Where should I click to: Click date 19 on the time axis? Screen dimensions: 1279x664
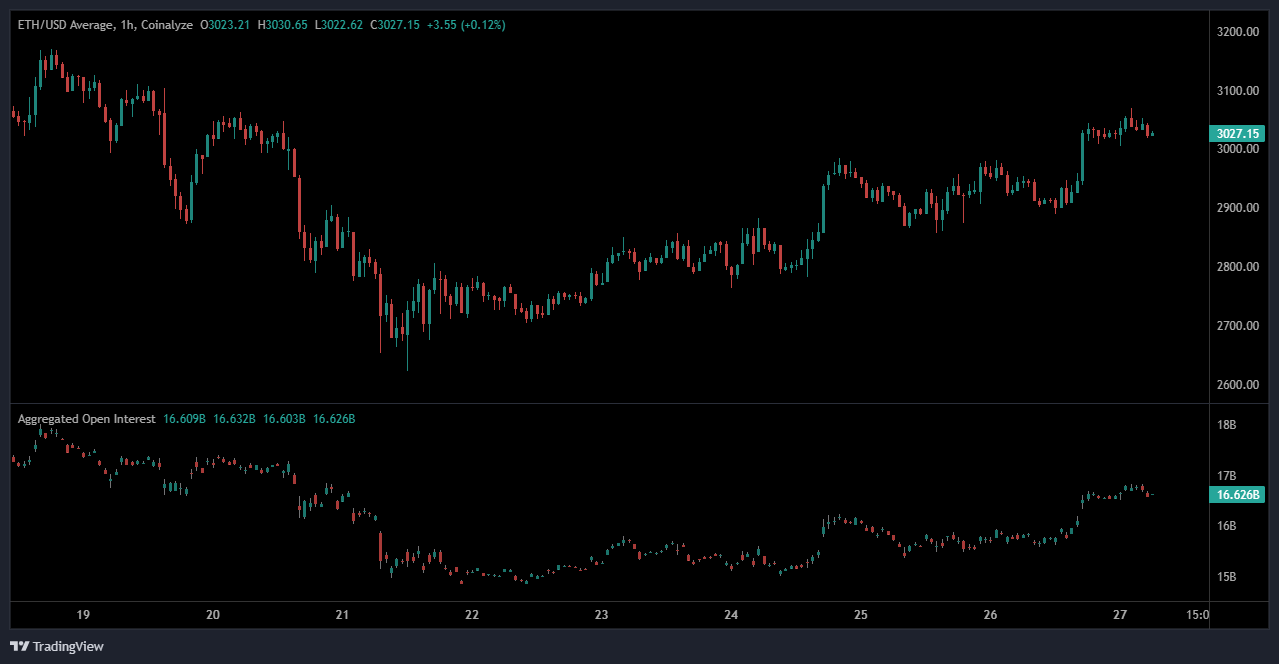point(83,615)
